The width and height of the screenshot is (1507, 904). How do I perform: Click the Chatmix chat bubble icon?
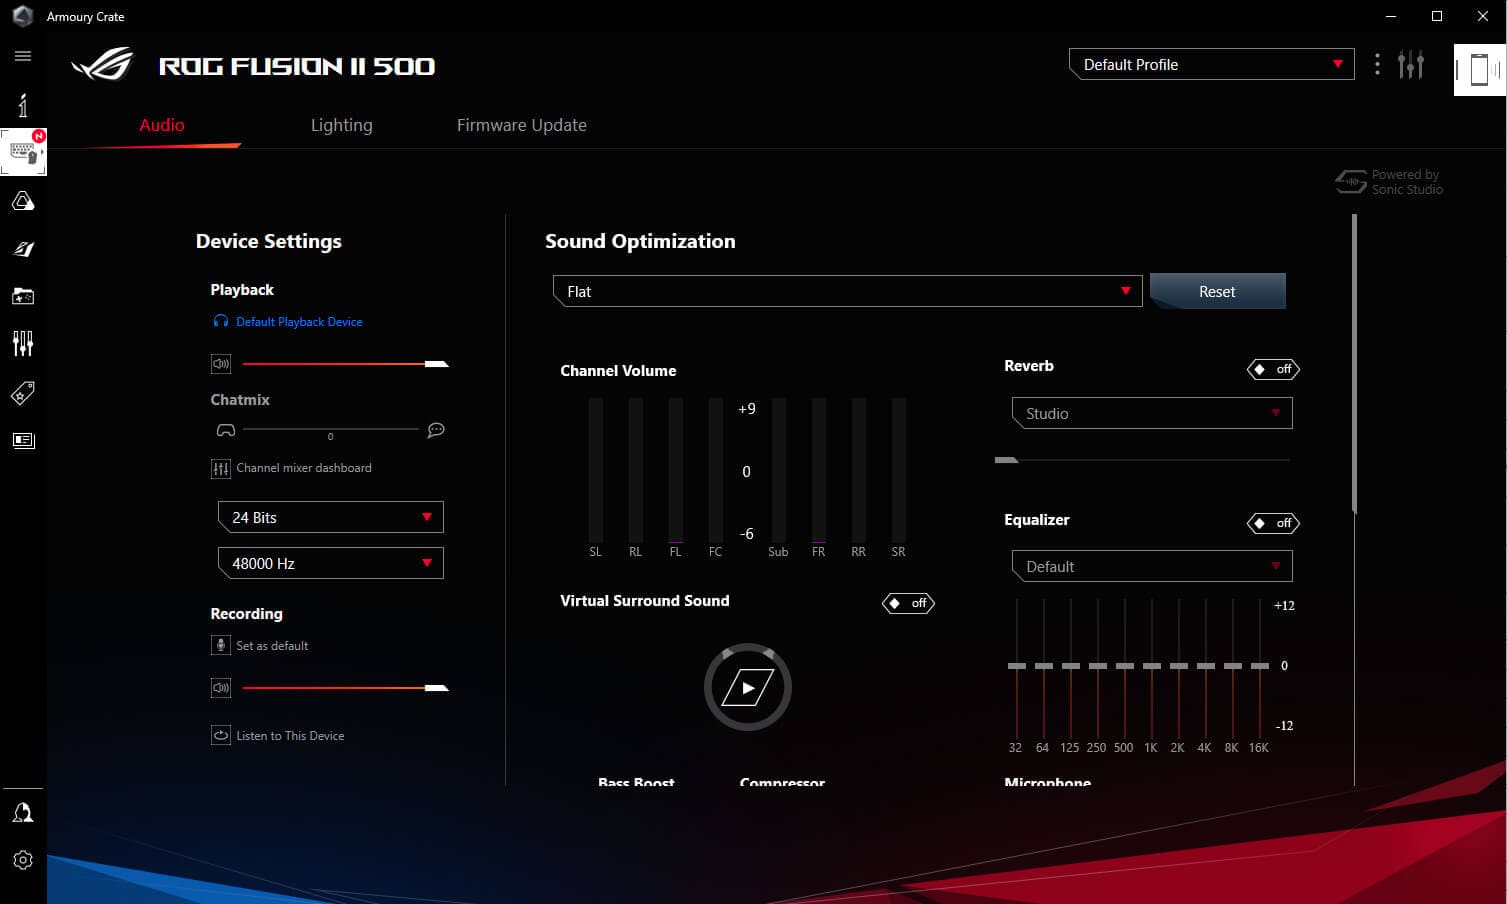436,430
